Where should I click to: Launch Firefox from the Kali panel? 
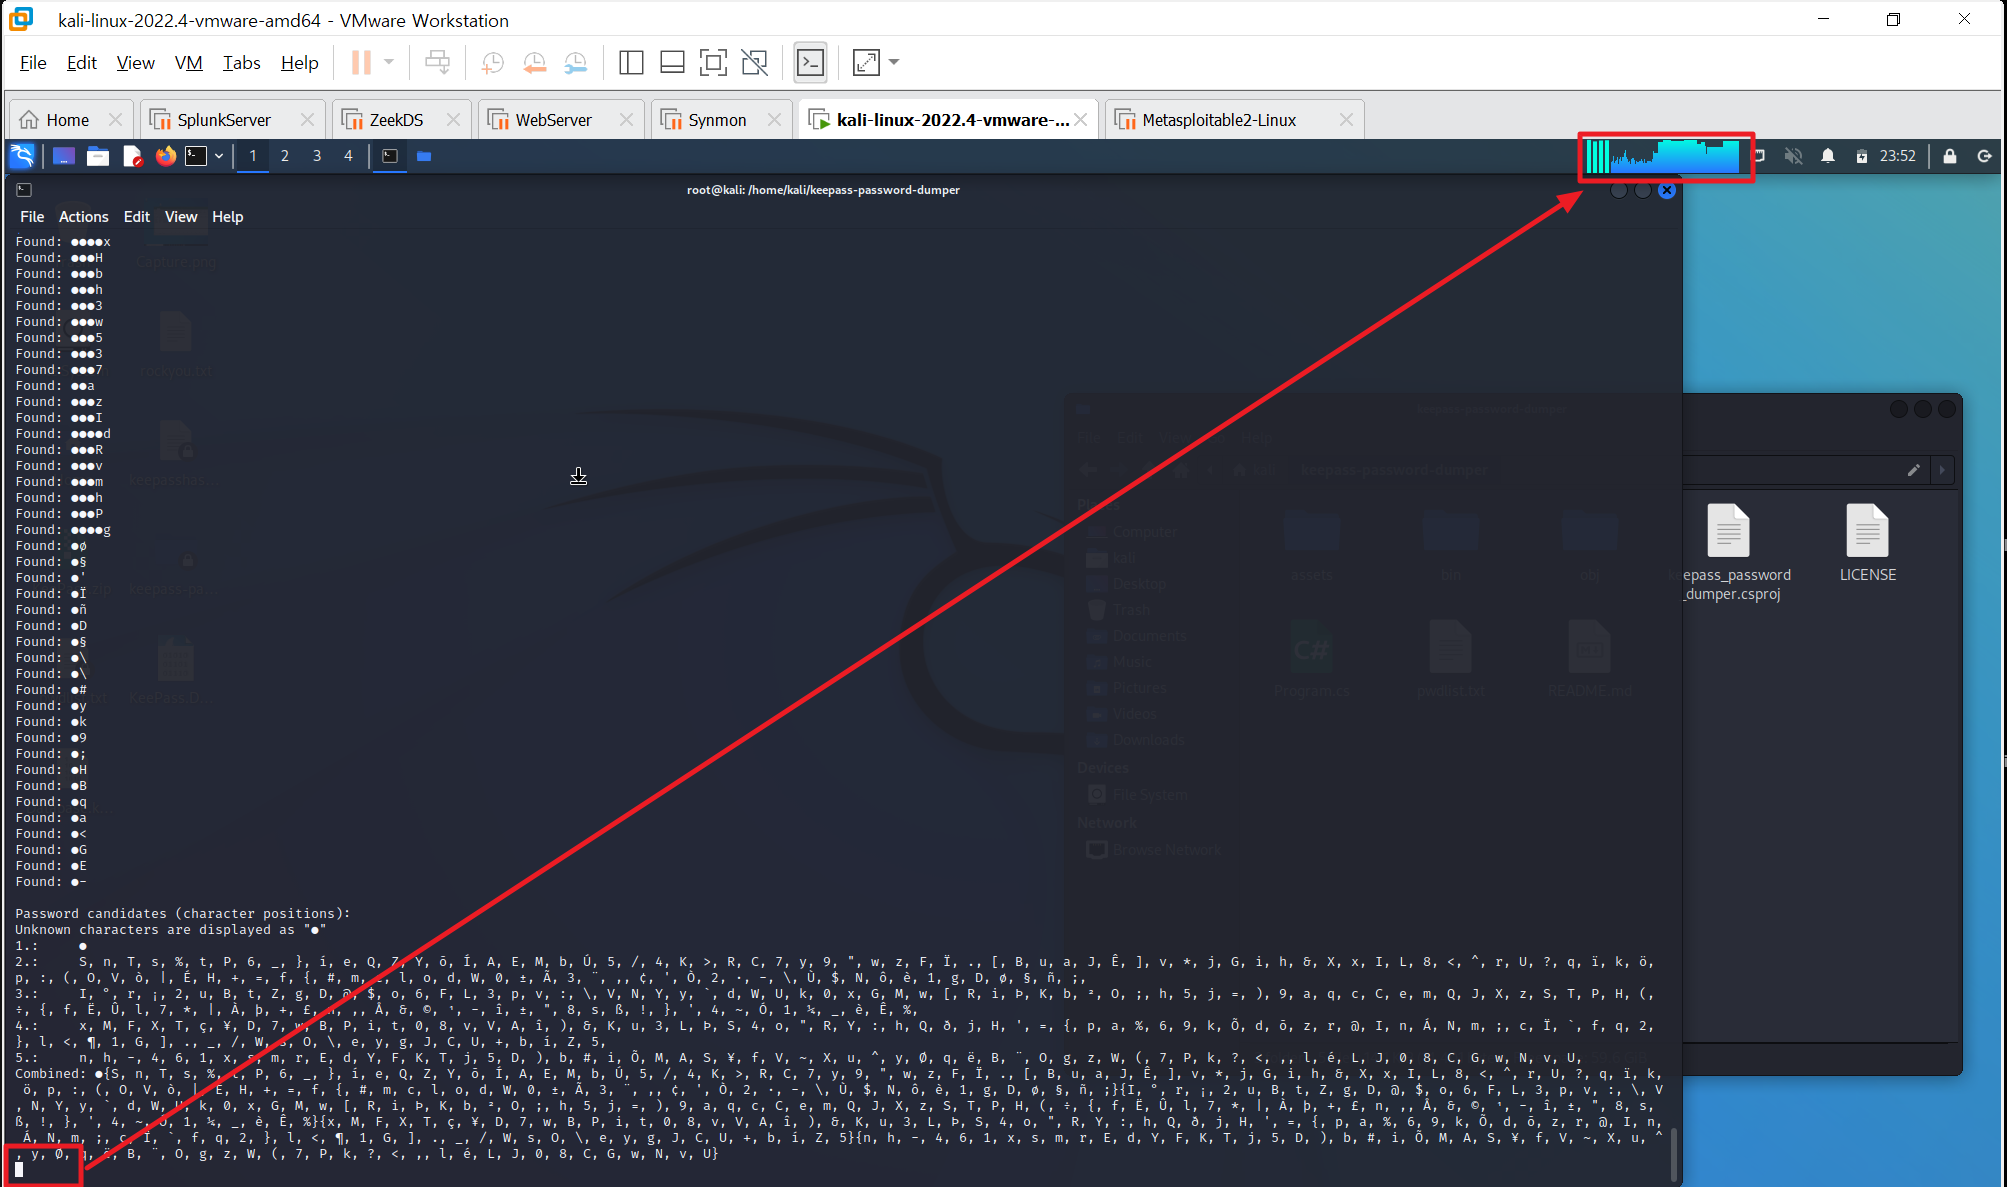click(x=166, y=156)
